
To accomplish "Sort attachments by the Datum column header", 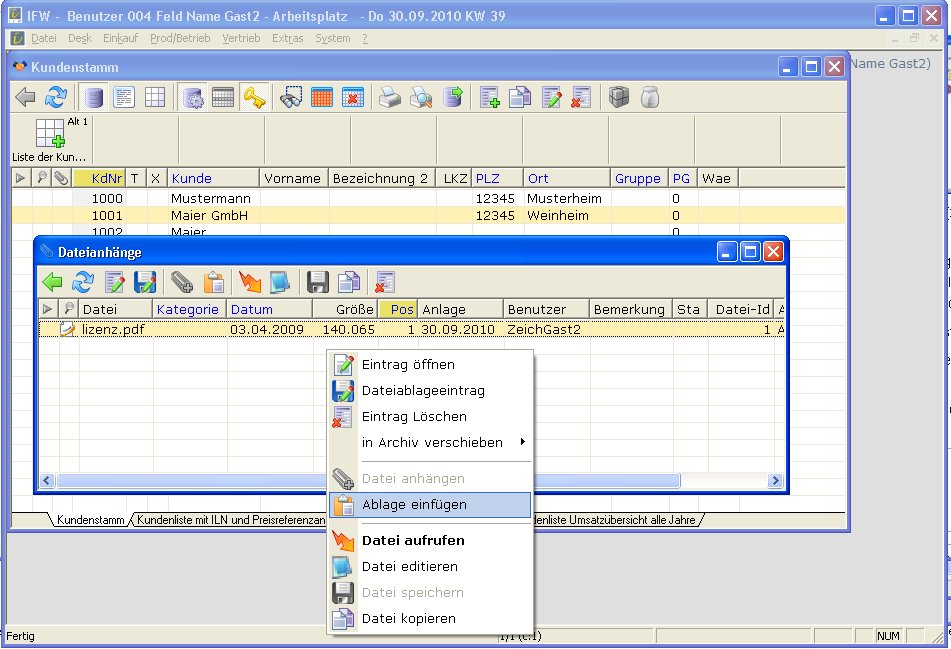I will 252,309.
